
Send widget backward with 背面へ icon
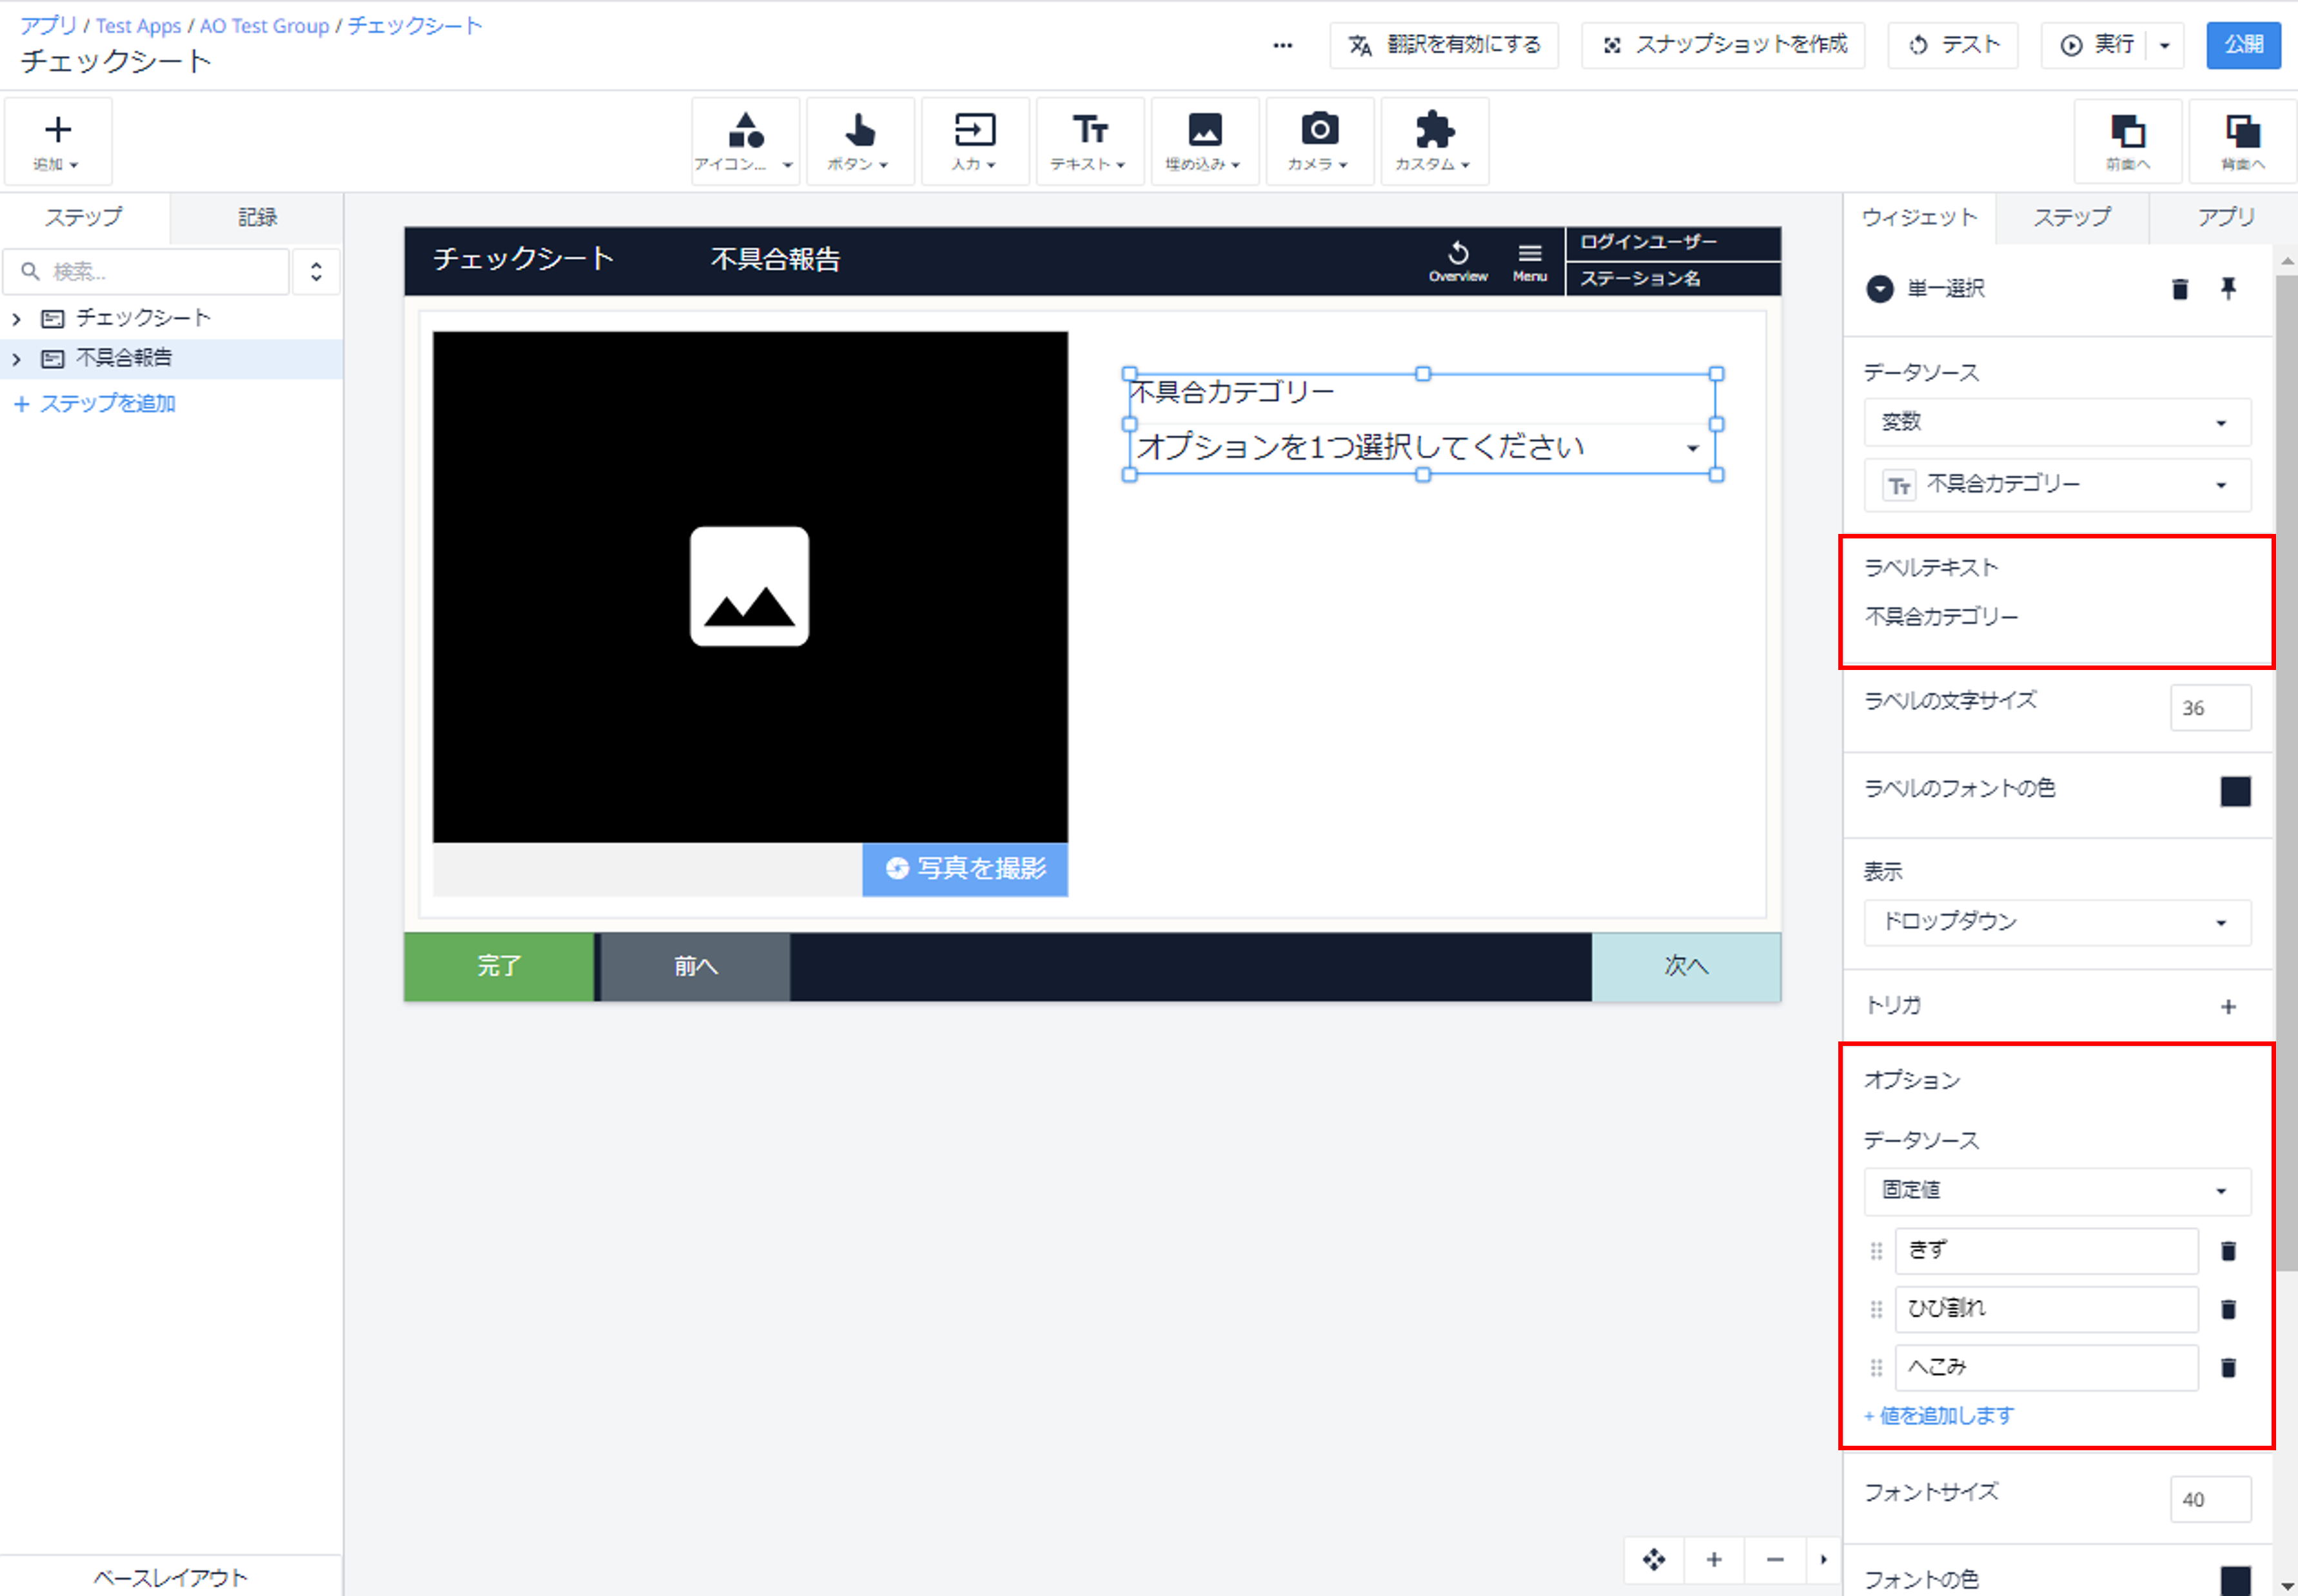pos(2242,141)
